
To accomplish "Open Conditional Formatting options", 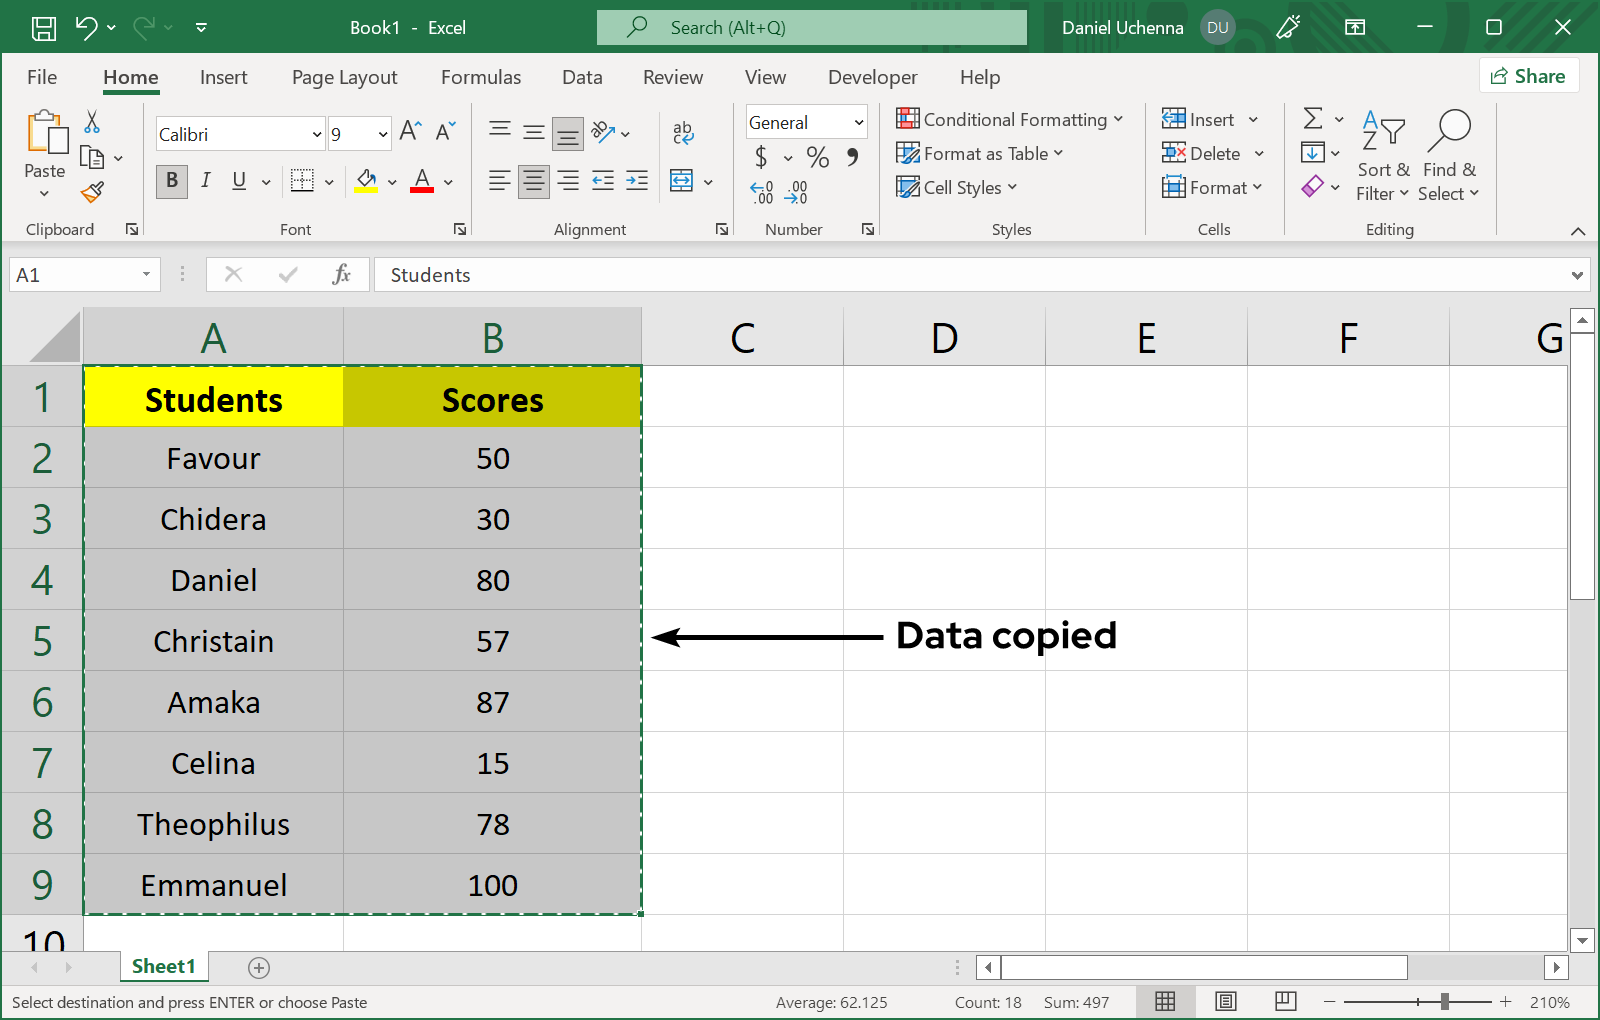I will coord(1011,119).
